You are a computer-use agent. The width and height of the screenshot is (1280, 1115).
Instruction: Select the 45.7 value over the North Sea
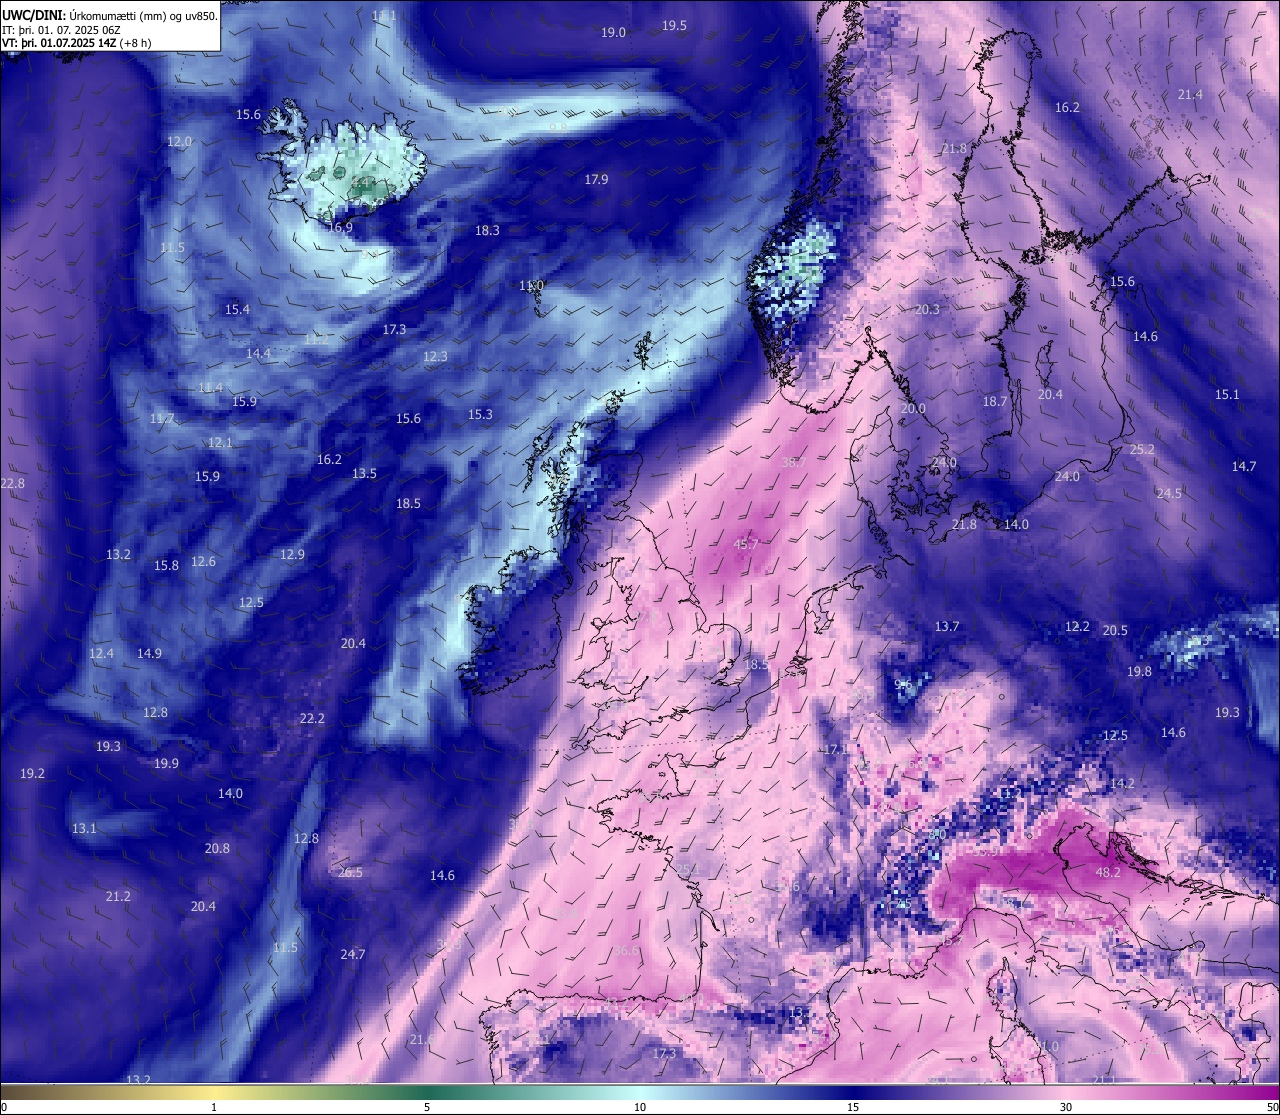(x=746, y=544)
